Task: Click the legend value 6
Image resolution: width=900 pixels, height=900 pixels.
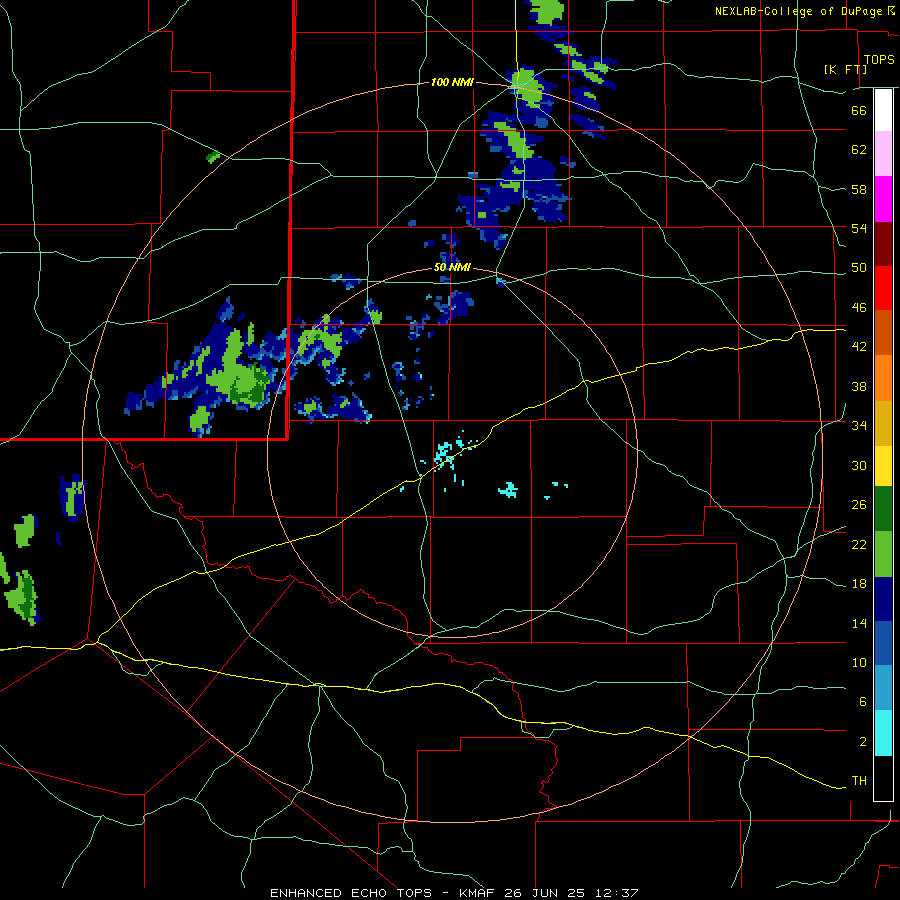Action: pos(862,702)
